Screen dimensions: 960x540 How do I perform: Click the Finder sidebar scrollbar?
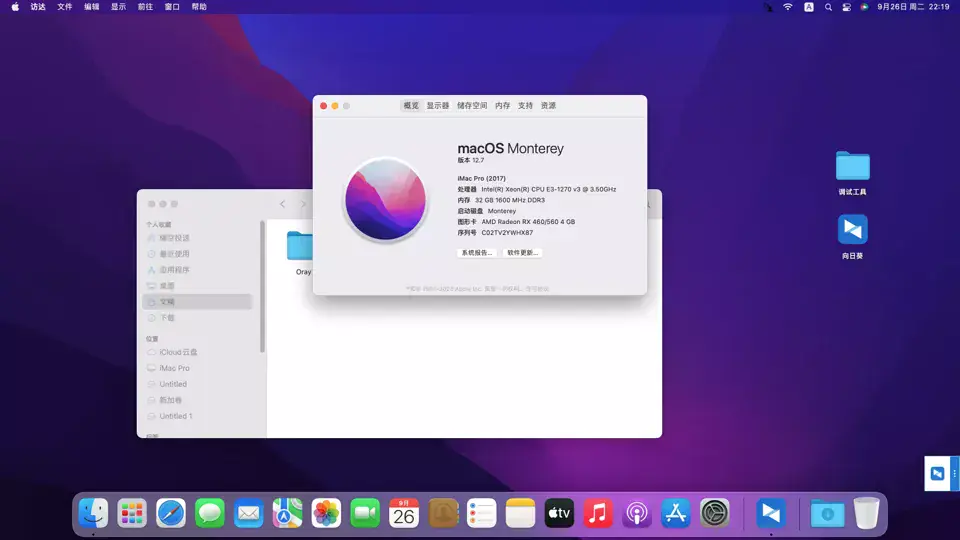(x=263, y=287)
